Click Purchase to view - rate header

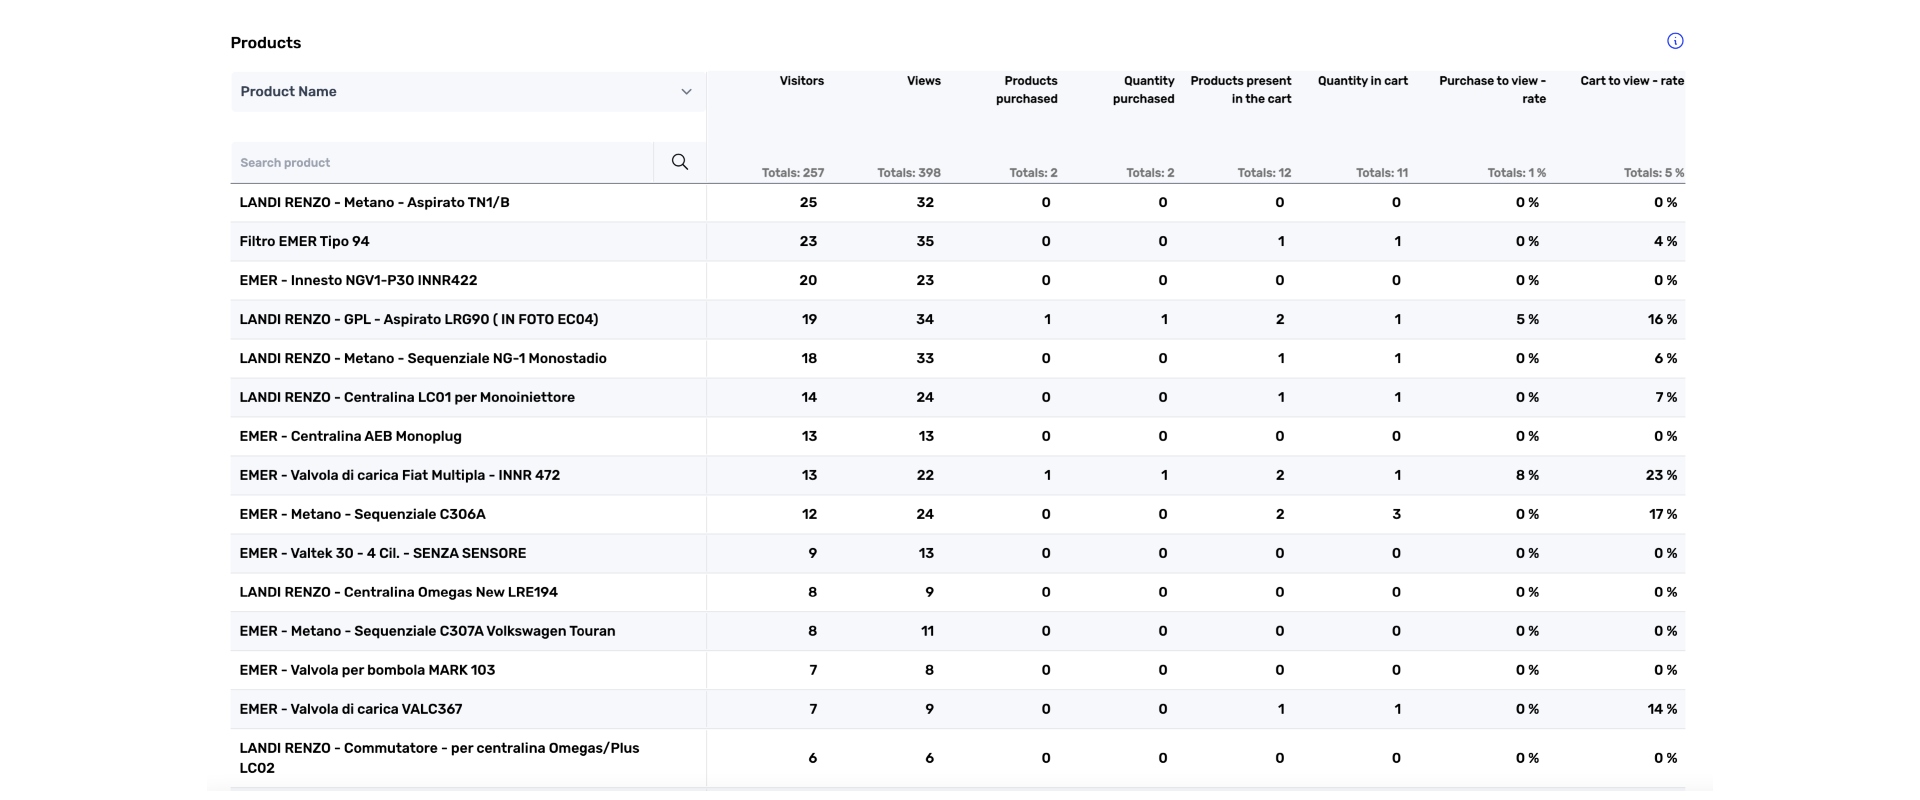[x=1492, y=90]
